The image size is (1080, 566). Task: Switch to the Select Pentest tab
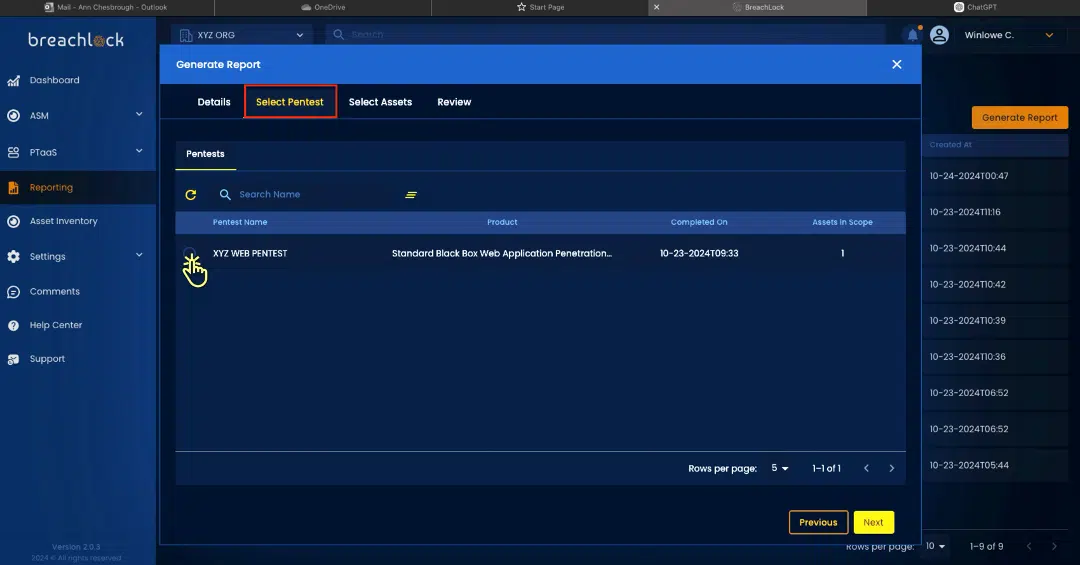pos(290,102)
